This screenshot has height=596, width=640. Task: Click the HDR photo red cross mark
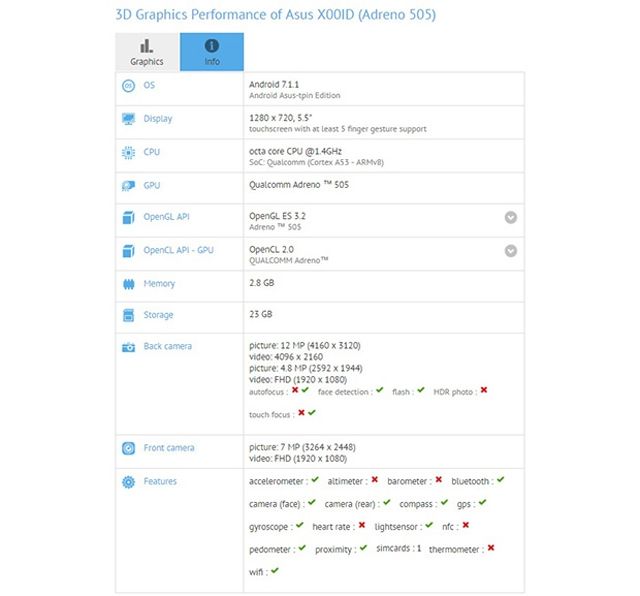484,390
